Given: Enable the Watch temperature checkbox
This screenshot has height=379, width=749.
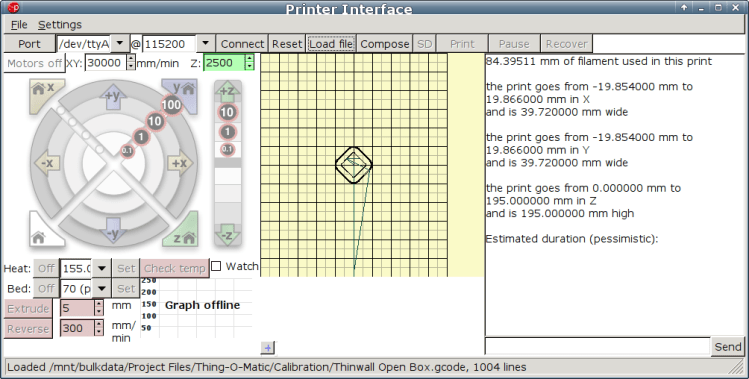Looking at the screenshot, I should (216, 266).
